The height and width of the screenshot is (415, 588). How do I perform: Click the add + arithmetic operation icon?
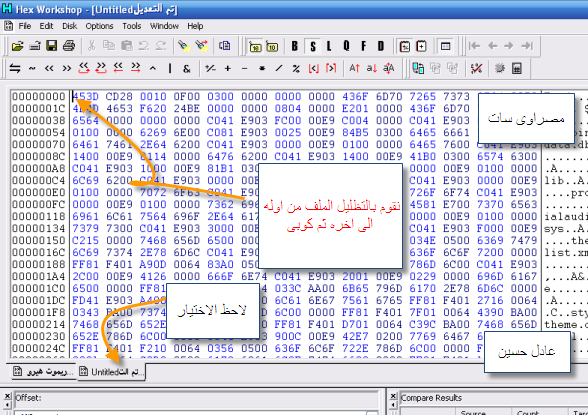pos(227,69)
